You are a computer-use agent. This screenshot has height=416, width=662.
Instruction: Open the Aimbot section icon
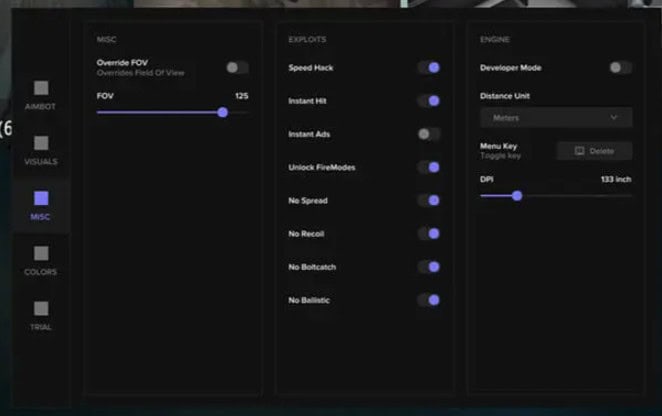tap(41, 89)
